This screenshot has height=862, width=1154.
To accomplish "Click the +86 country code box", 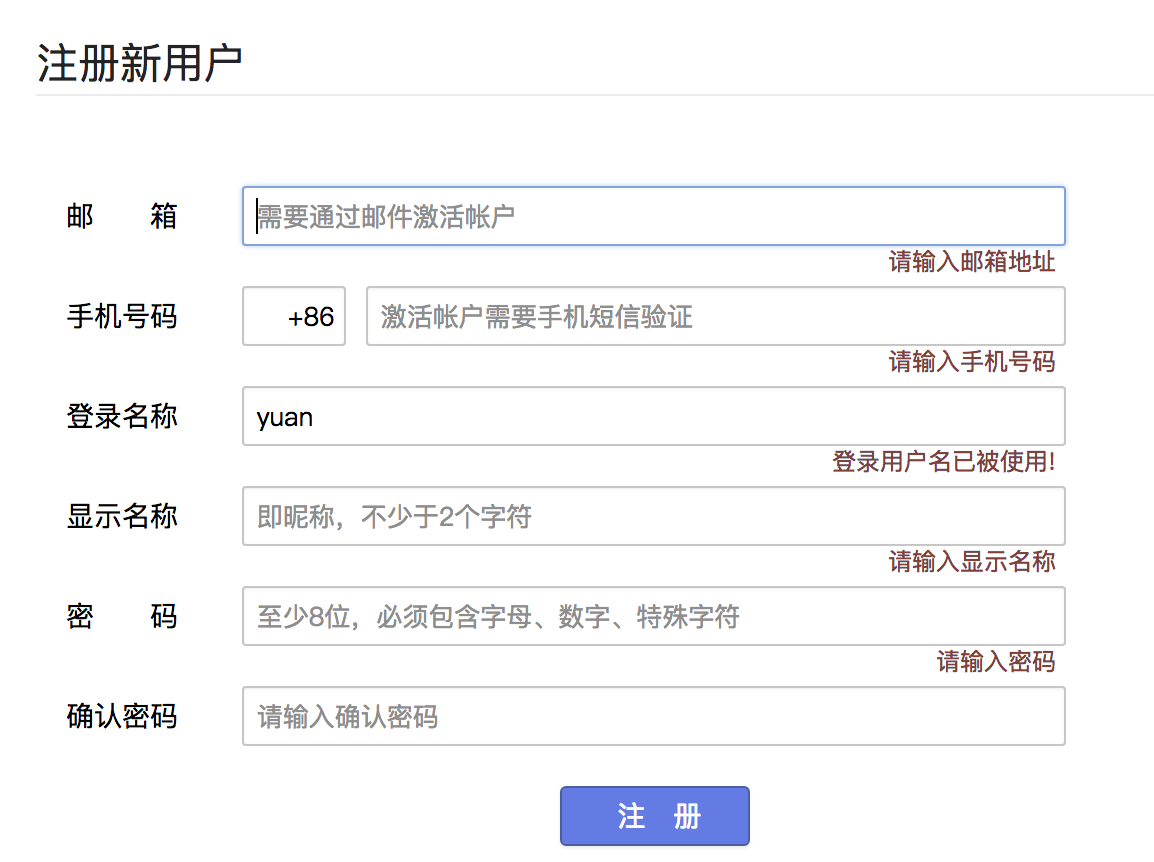I will pos(294,317).
